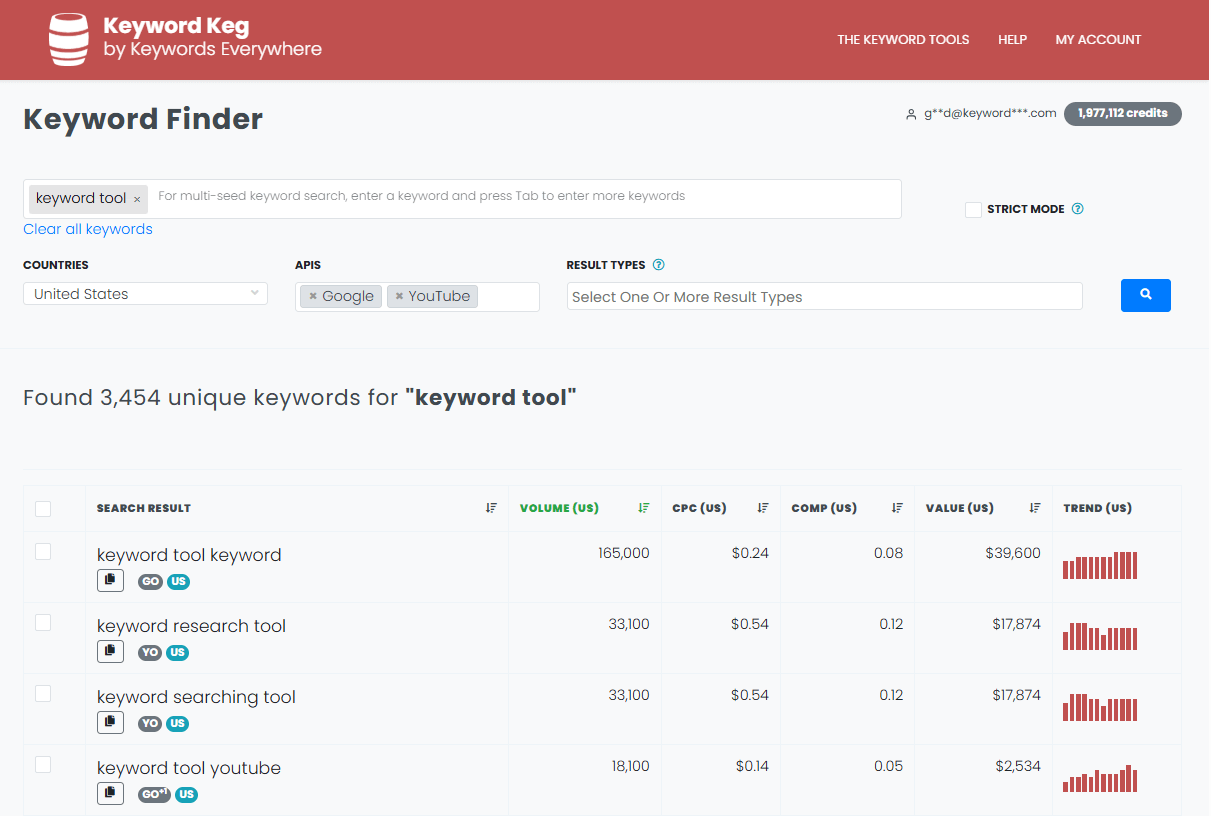Viewport: 1211px width, 816px height.
Task: Open The Keyword Tools menu
Action: click(903, 40)
